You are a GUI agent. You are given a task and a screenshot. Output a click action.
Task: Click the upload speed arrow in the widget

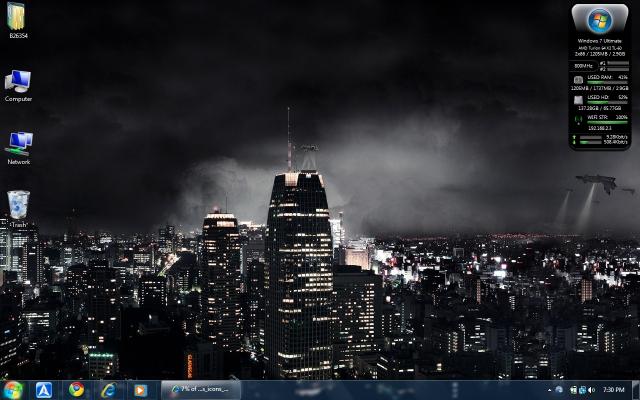(574, 137)
